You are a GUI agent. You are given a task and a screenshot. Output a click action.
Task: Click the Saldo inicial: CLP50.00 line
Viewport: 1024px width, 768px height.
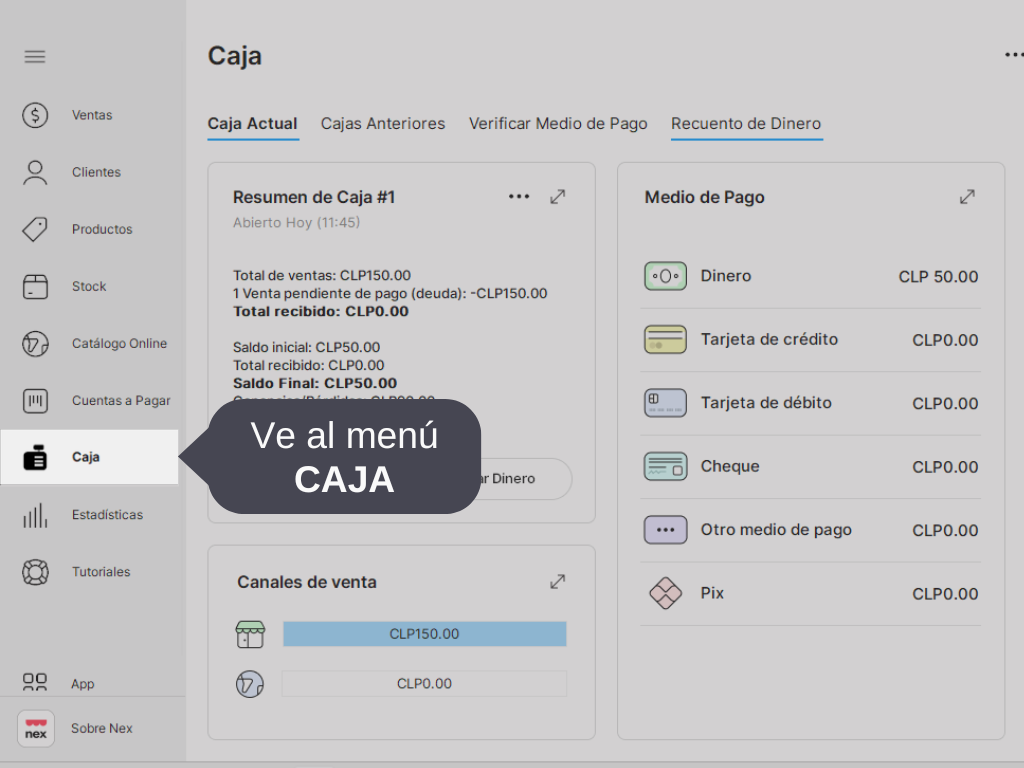[306, 347]
